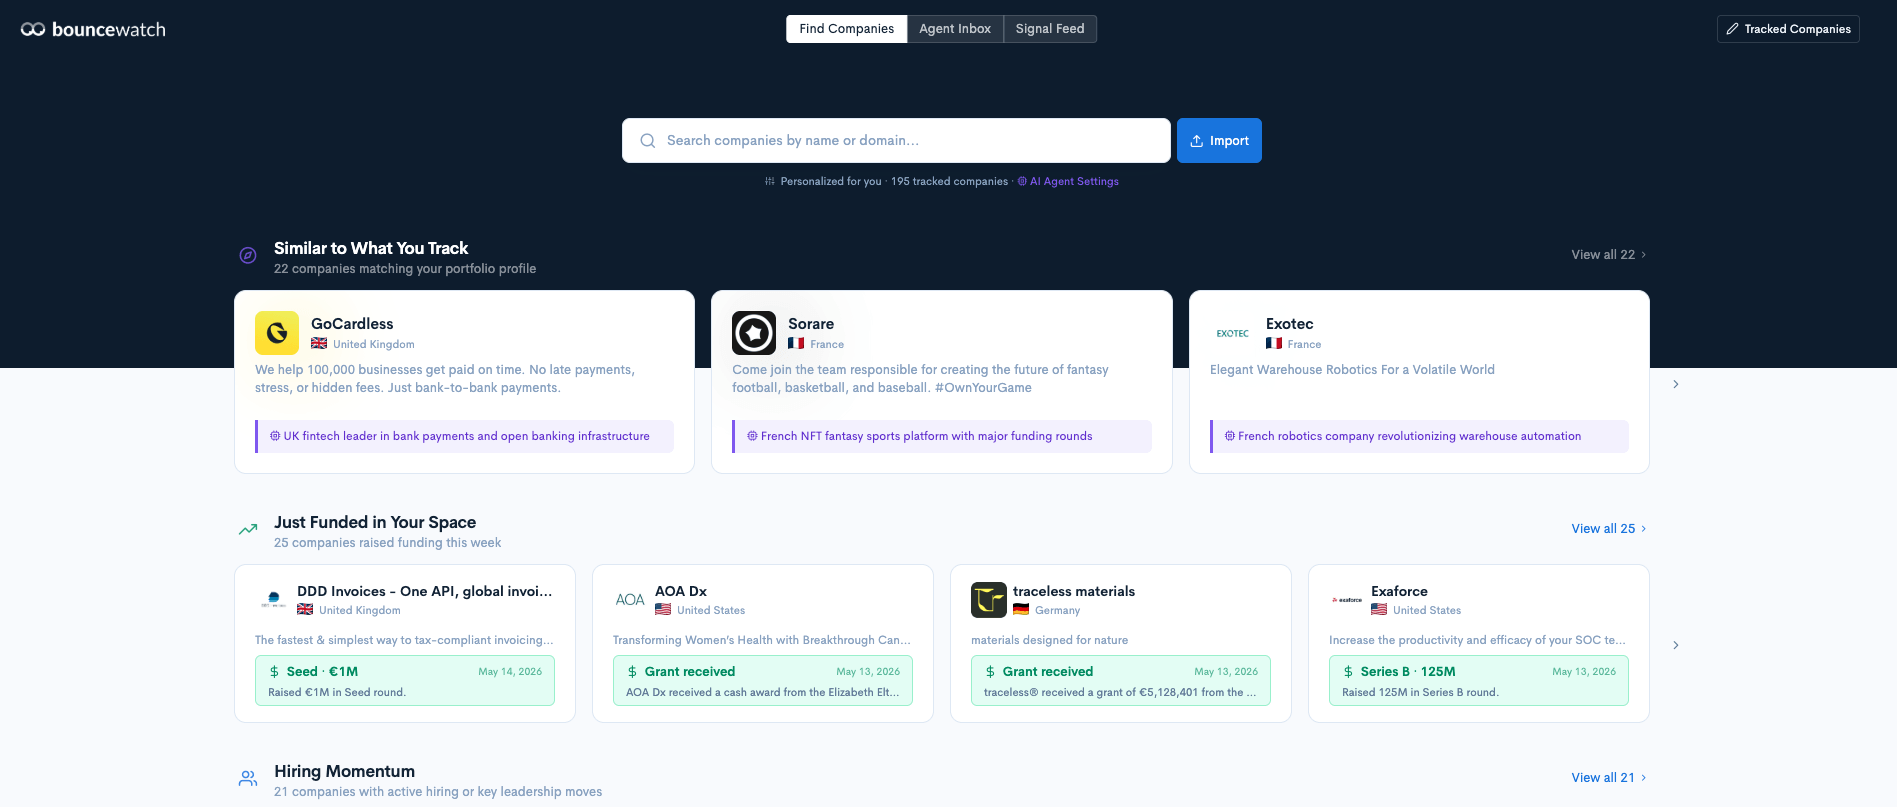Open the Exaforce company name
The image size is (1897, 807).
(x=1399, y=591)
